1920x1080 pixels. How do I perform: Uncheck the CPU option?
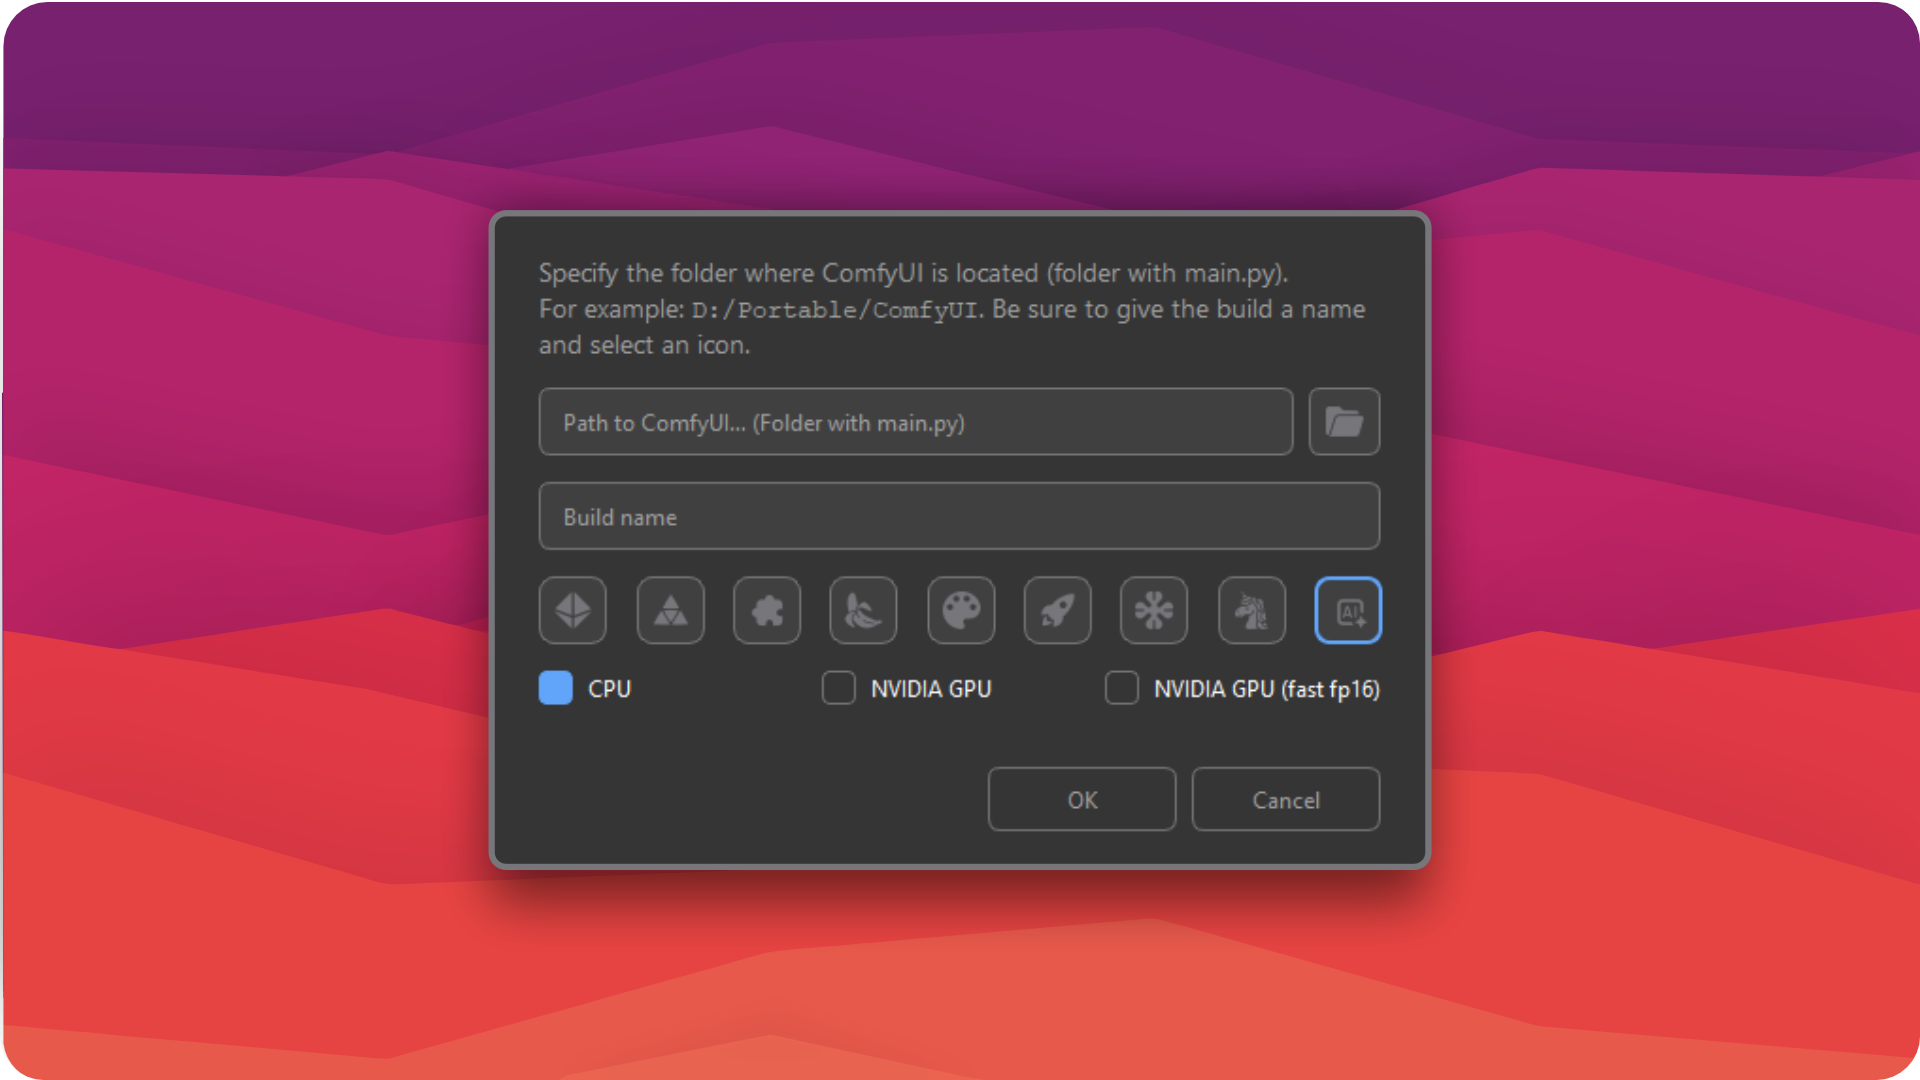click(556, 688)
